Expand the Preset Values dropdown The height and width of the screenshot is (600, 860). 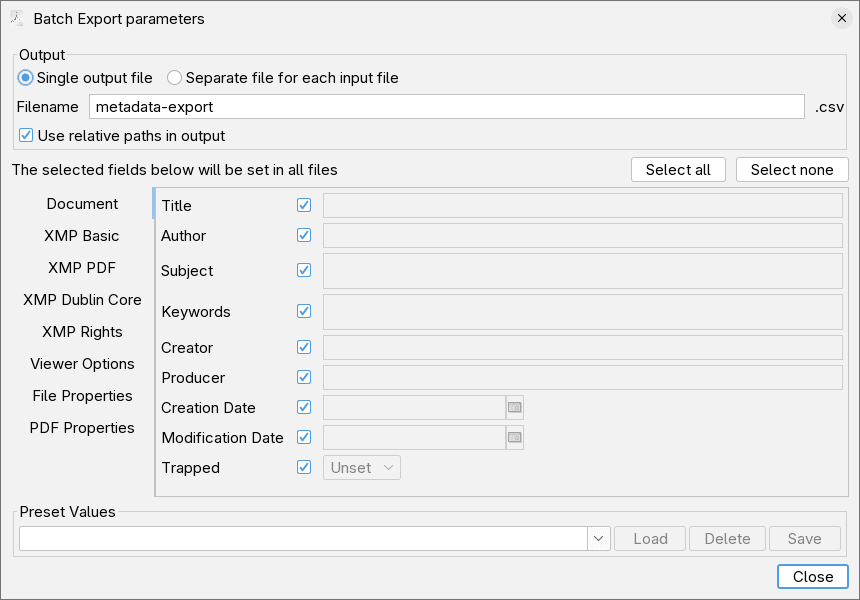pos(598,538)
